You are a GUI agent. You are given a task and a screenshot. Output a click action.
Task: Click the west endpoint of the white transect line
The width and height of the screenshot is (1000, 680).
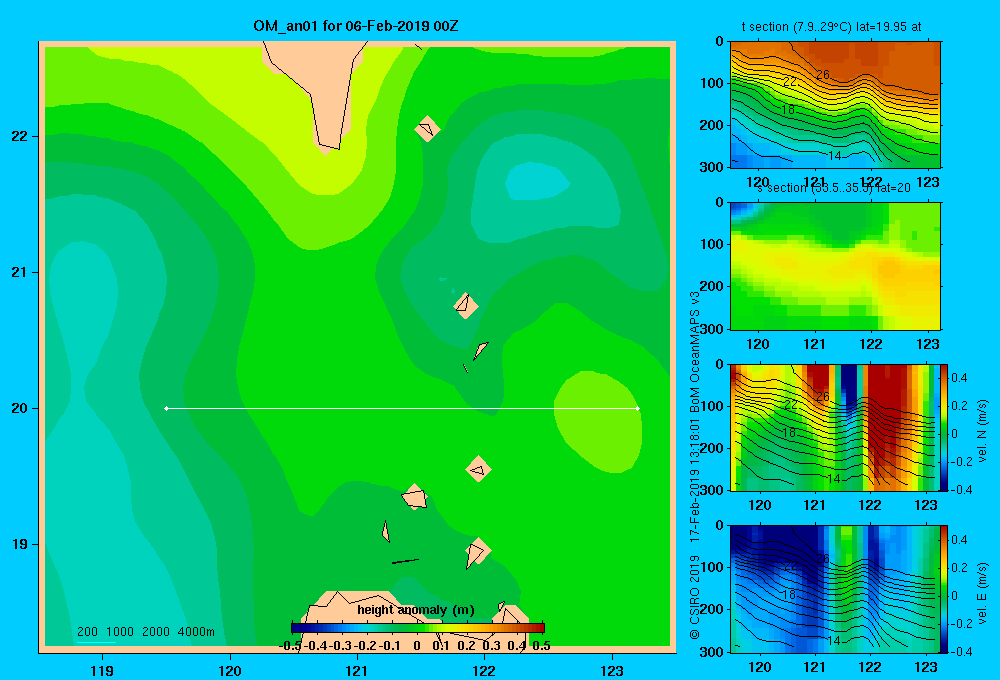166,408
